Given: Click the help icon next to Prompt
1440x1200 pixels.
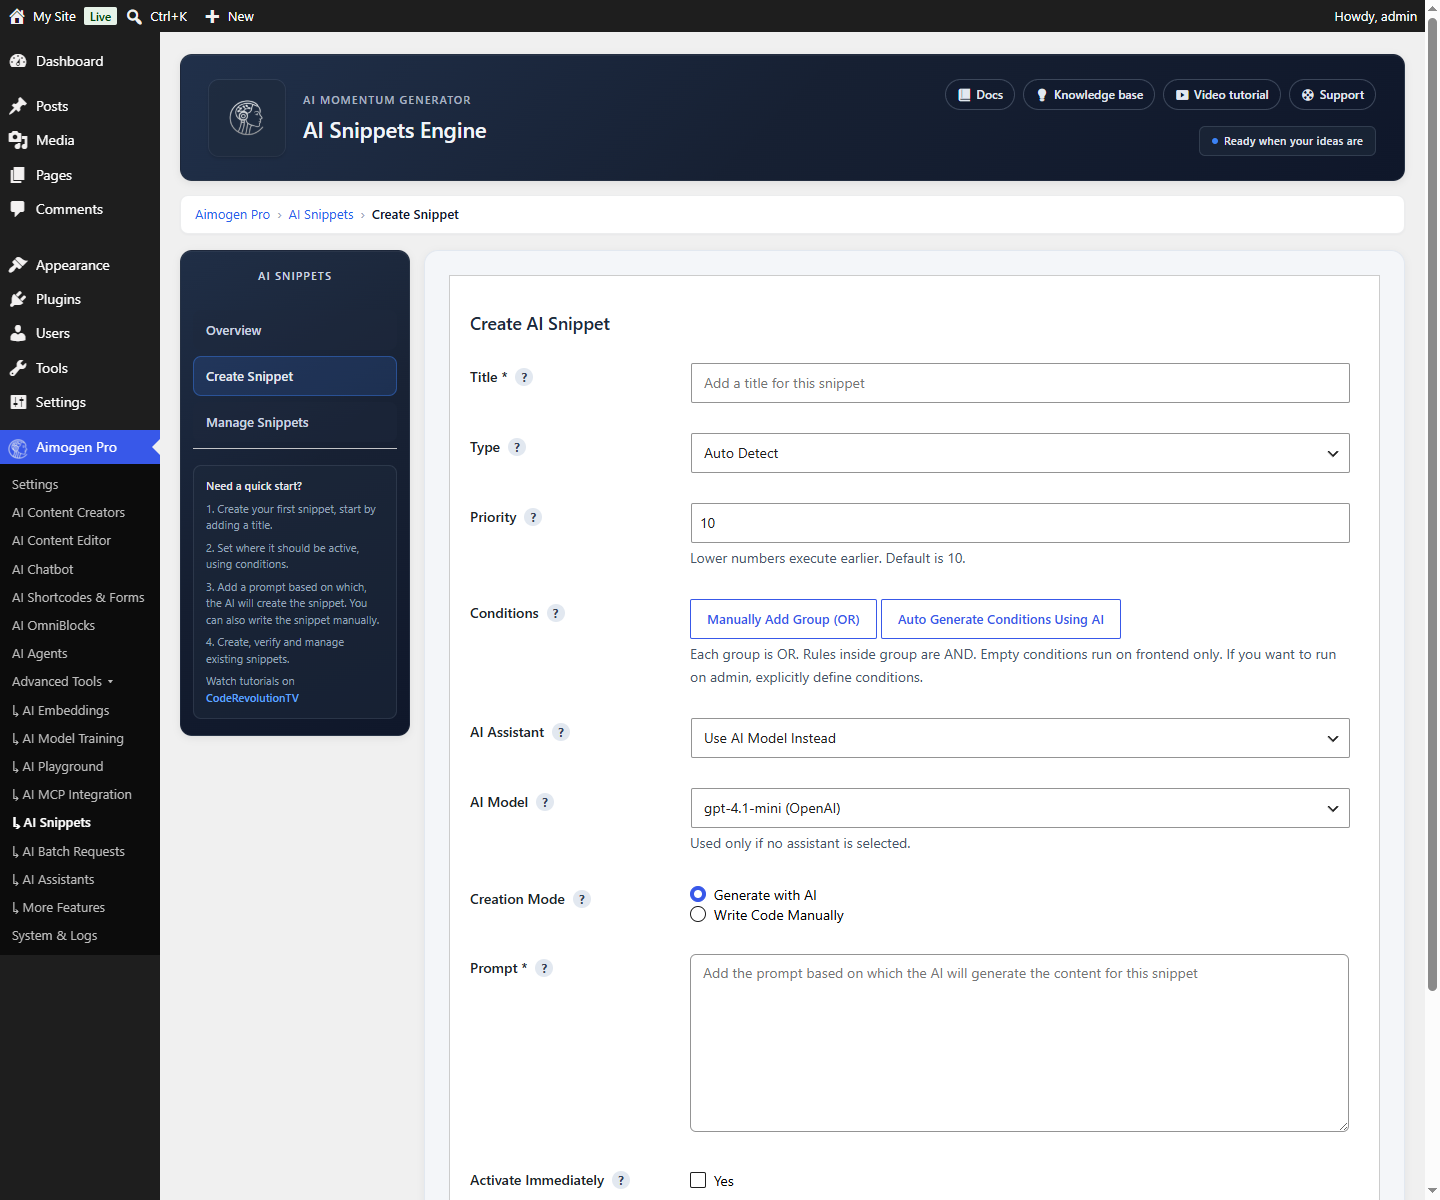Looking at the screenshot, I should pos(544,968).
